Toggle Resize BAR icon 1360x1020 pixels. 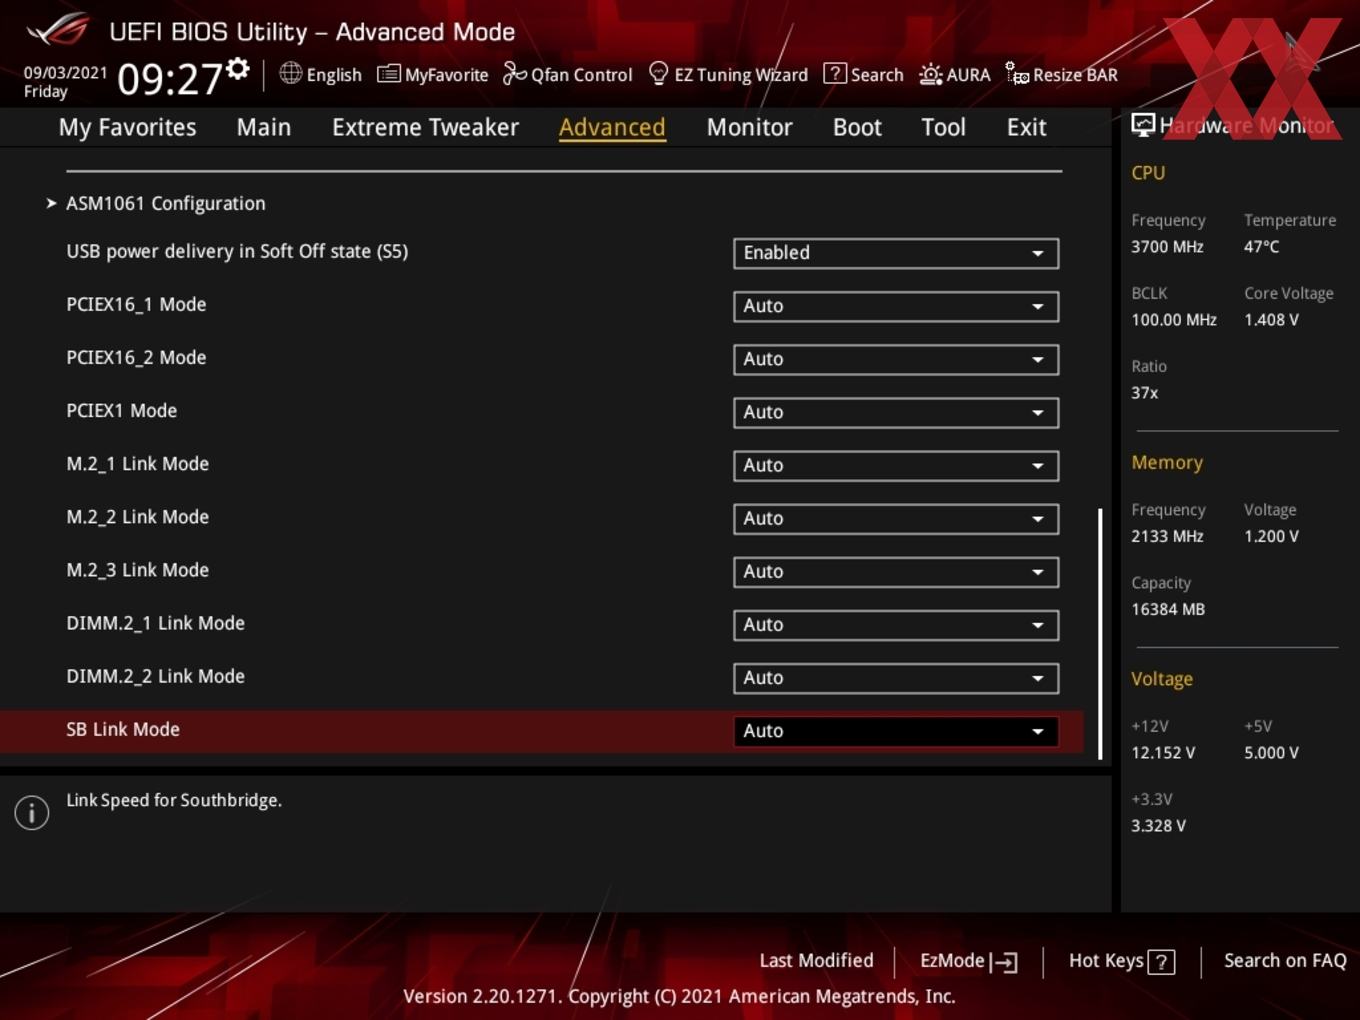(x=1017, y=74)
